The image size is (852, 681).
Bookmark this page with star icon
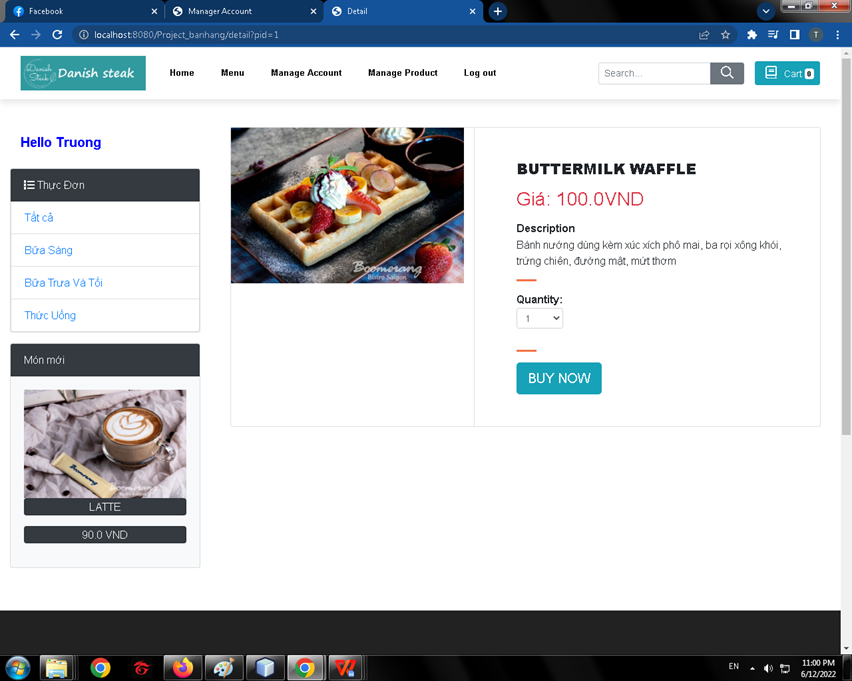click(725, 35)
